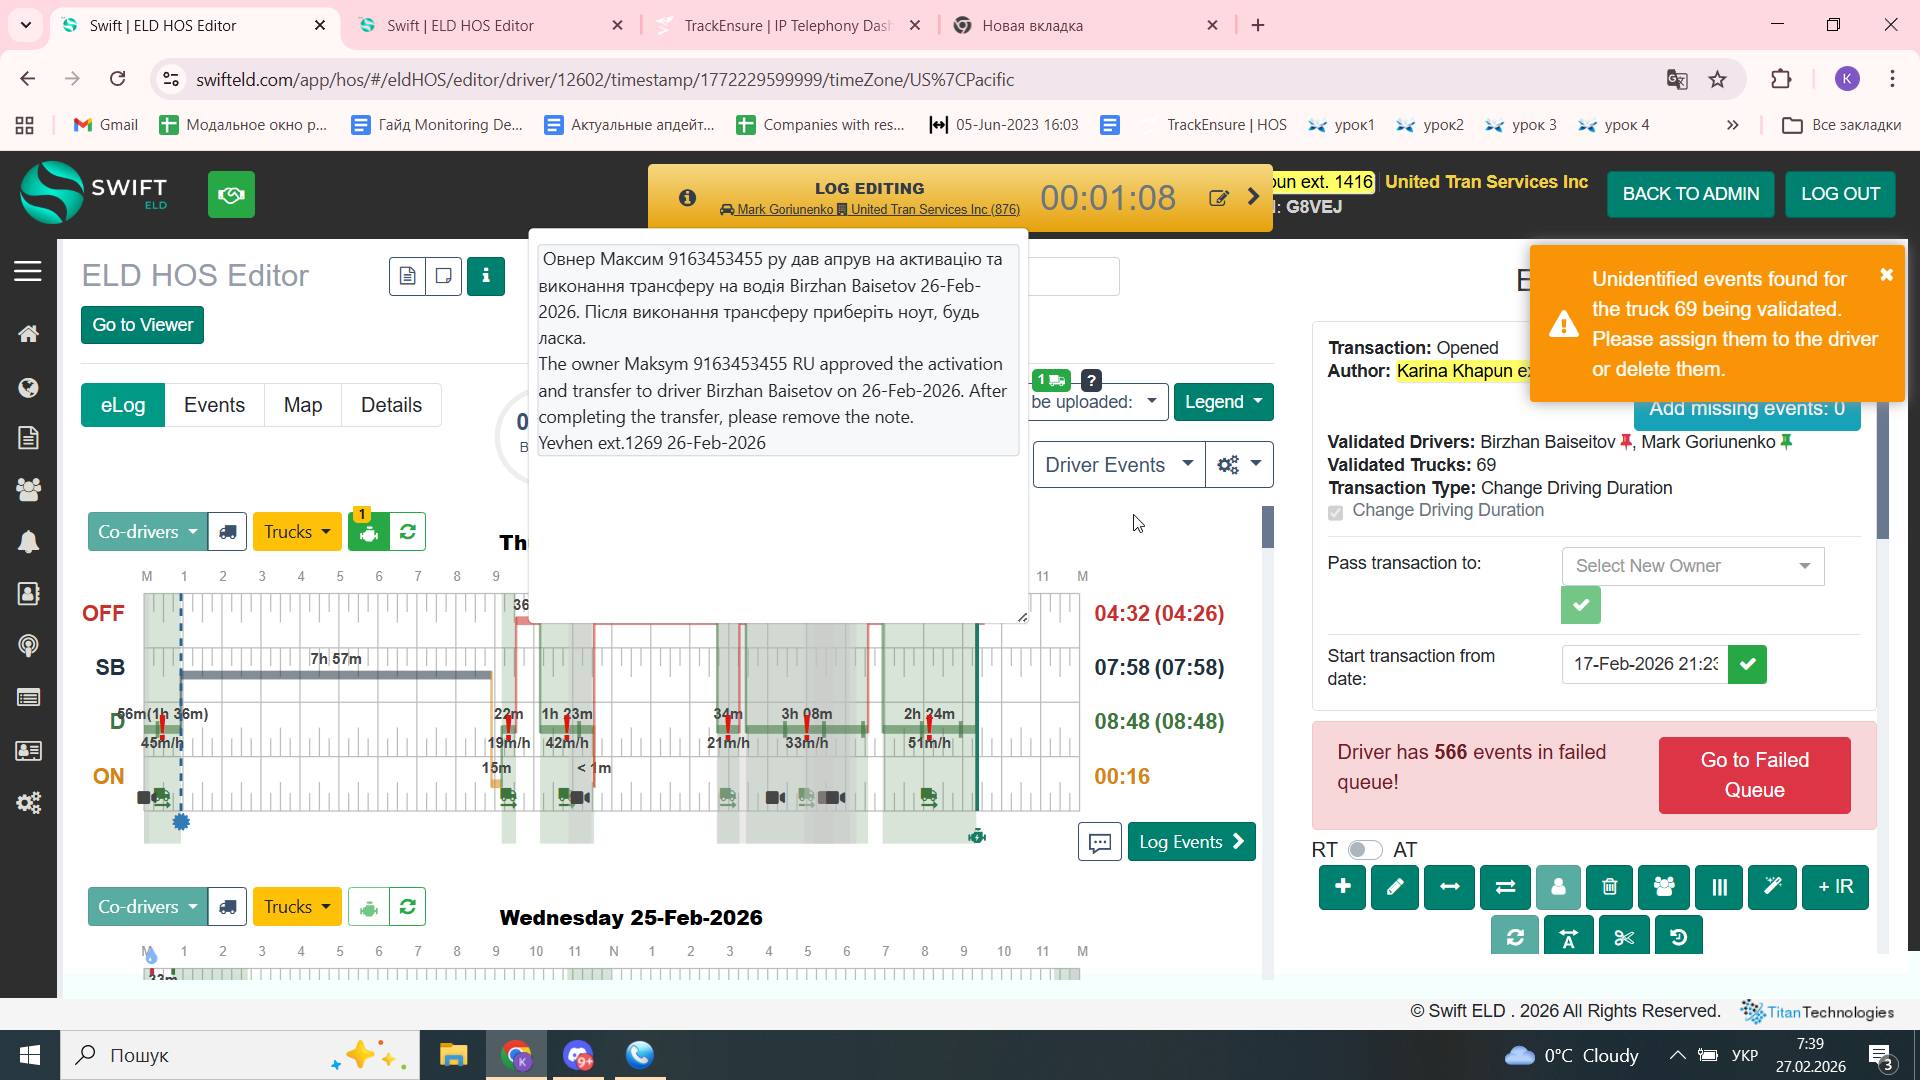The width and height of the screenshot is (1920, 1080).
Task: Switch to the Events tab
Action: click(214, 405)
